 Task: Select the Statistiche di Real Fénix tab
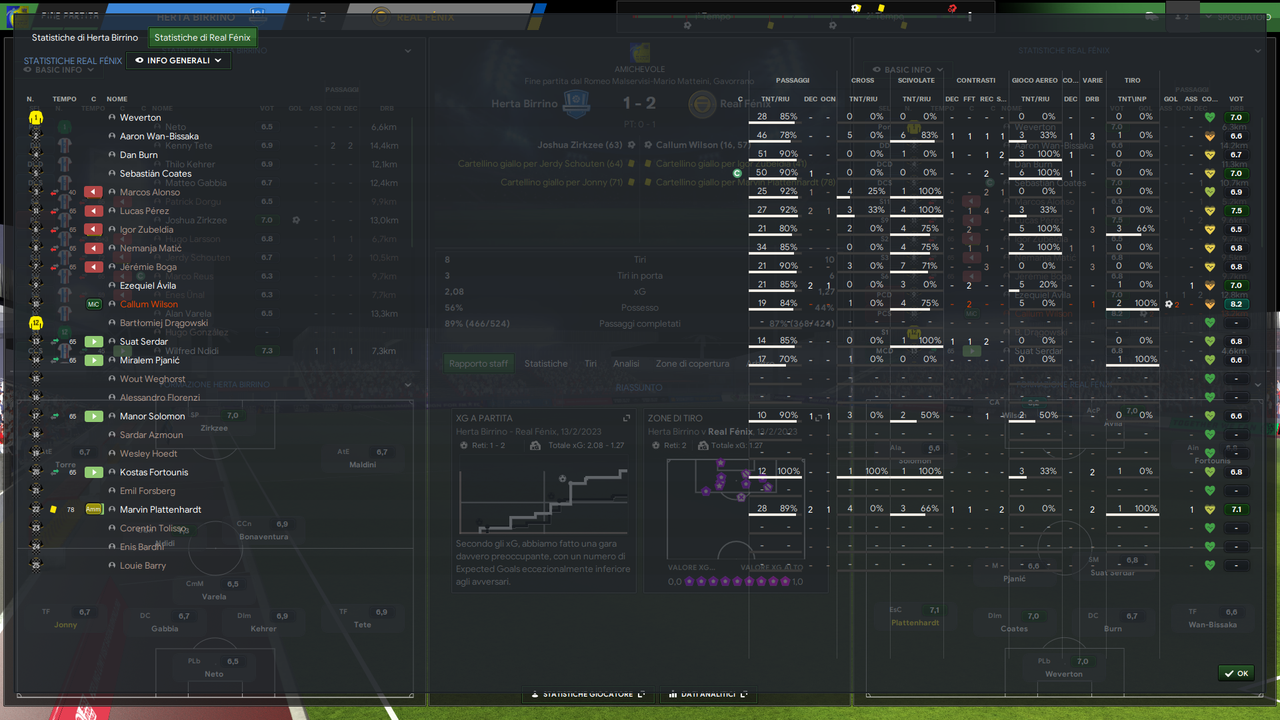pyautogui.click(x=203, y=38)
